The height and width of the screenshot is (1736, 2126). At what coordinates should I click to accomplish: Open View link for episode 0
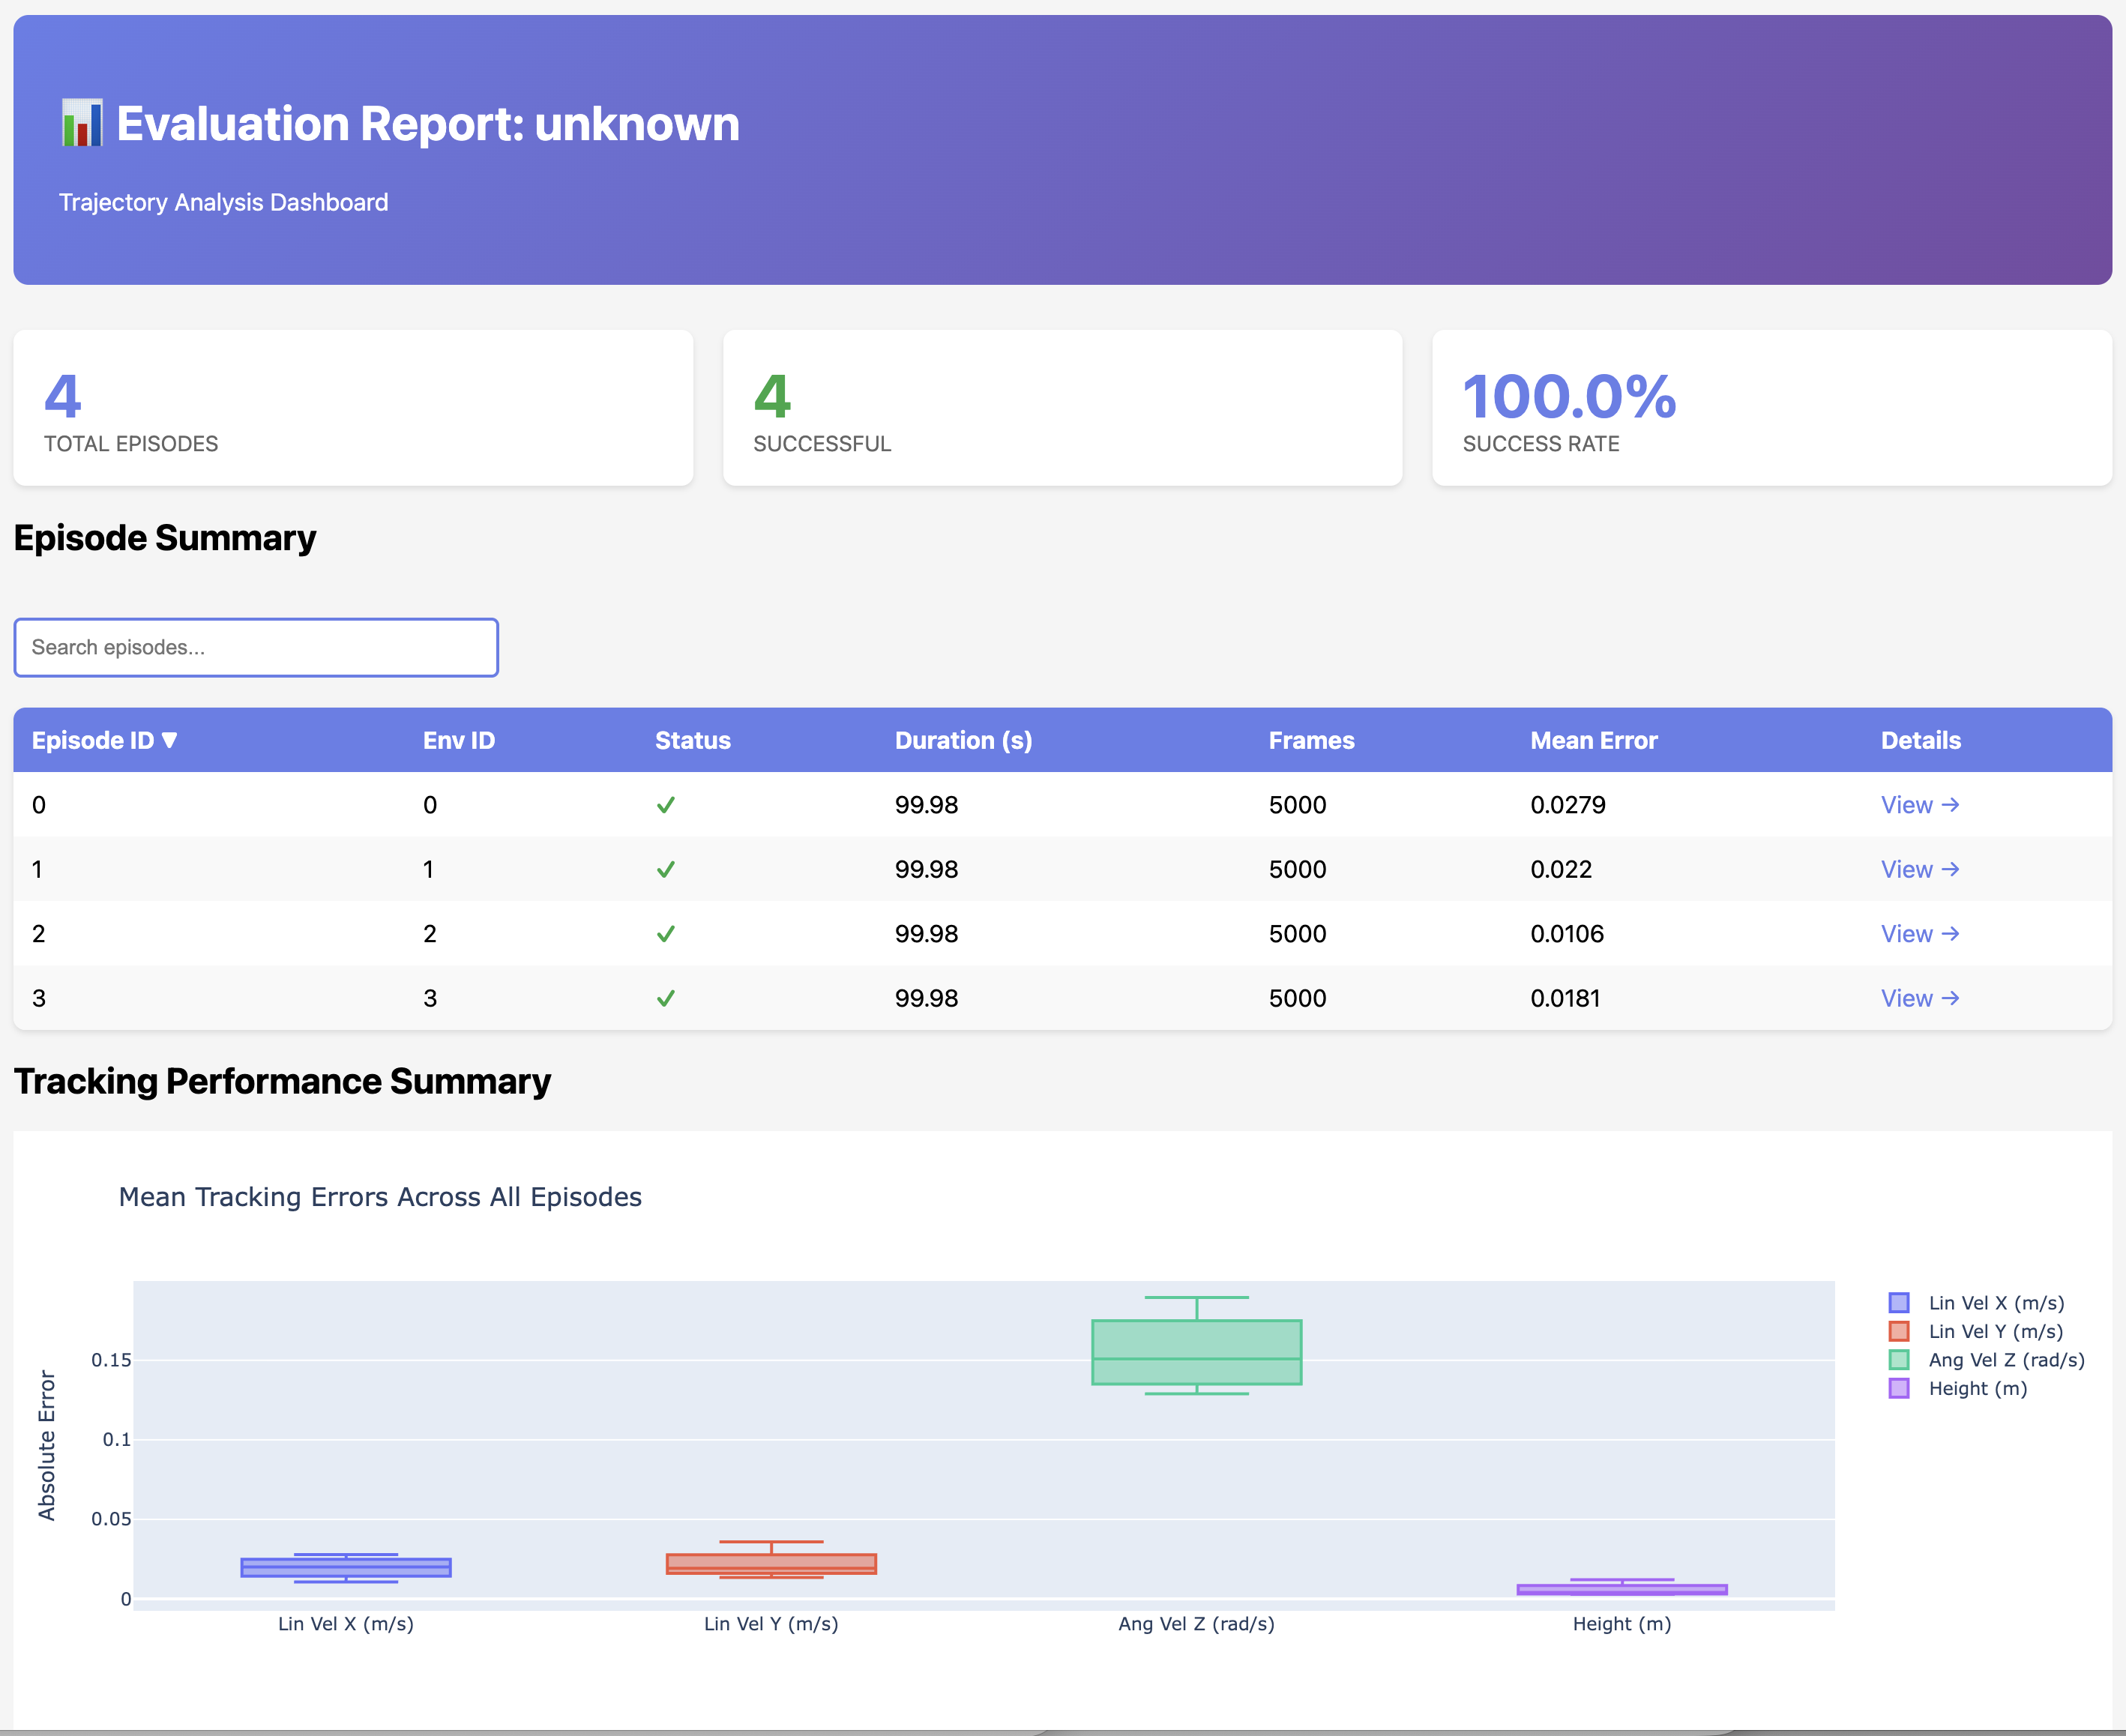coord(1919,805)
